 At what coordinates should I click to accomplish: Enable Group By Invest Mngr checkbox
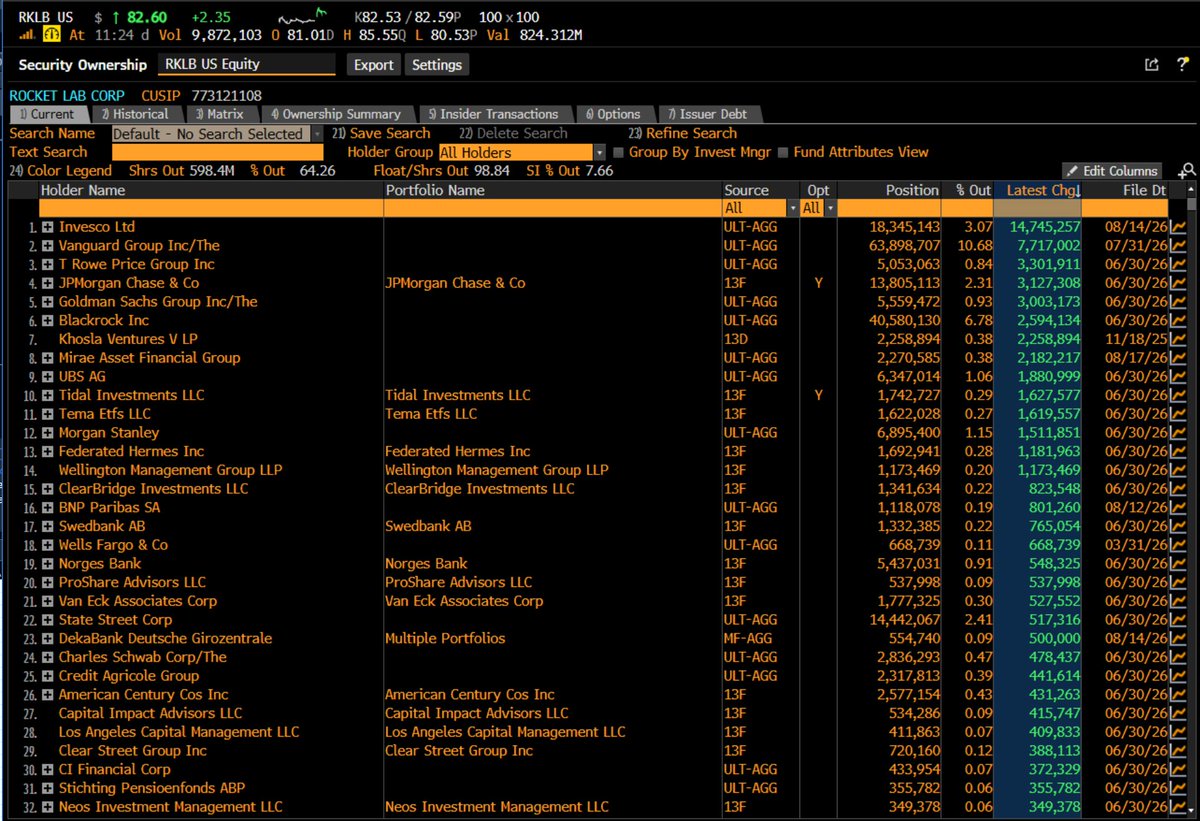coord(618,153)
